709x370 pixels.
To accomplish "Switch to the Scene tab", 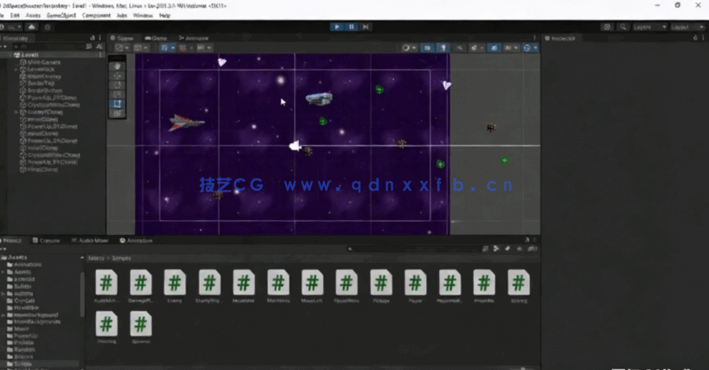I will [x=122, y=38].
